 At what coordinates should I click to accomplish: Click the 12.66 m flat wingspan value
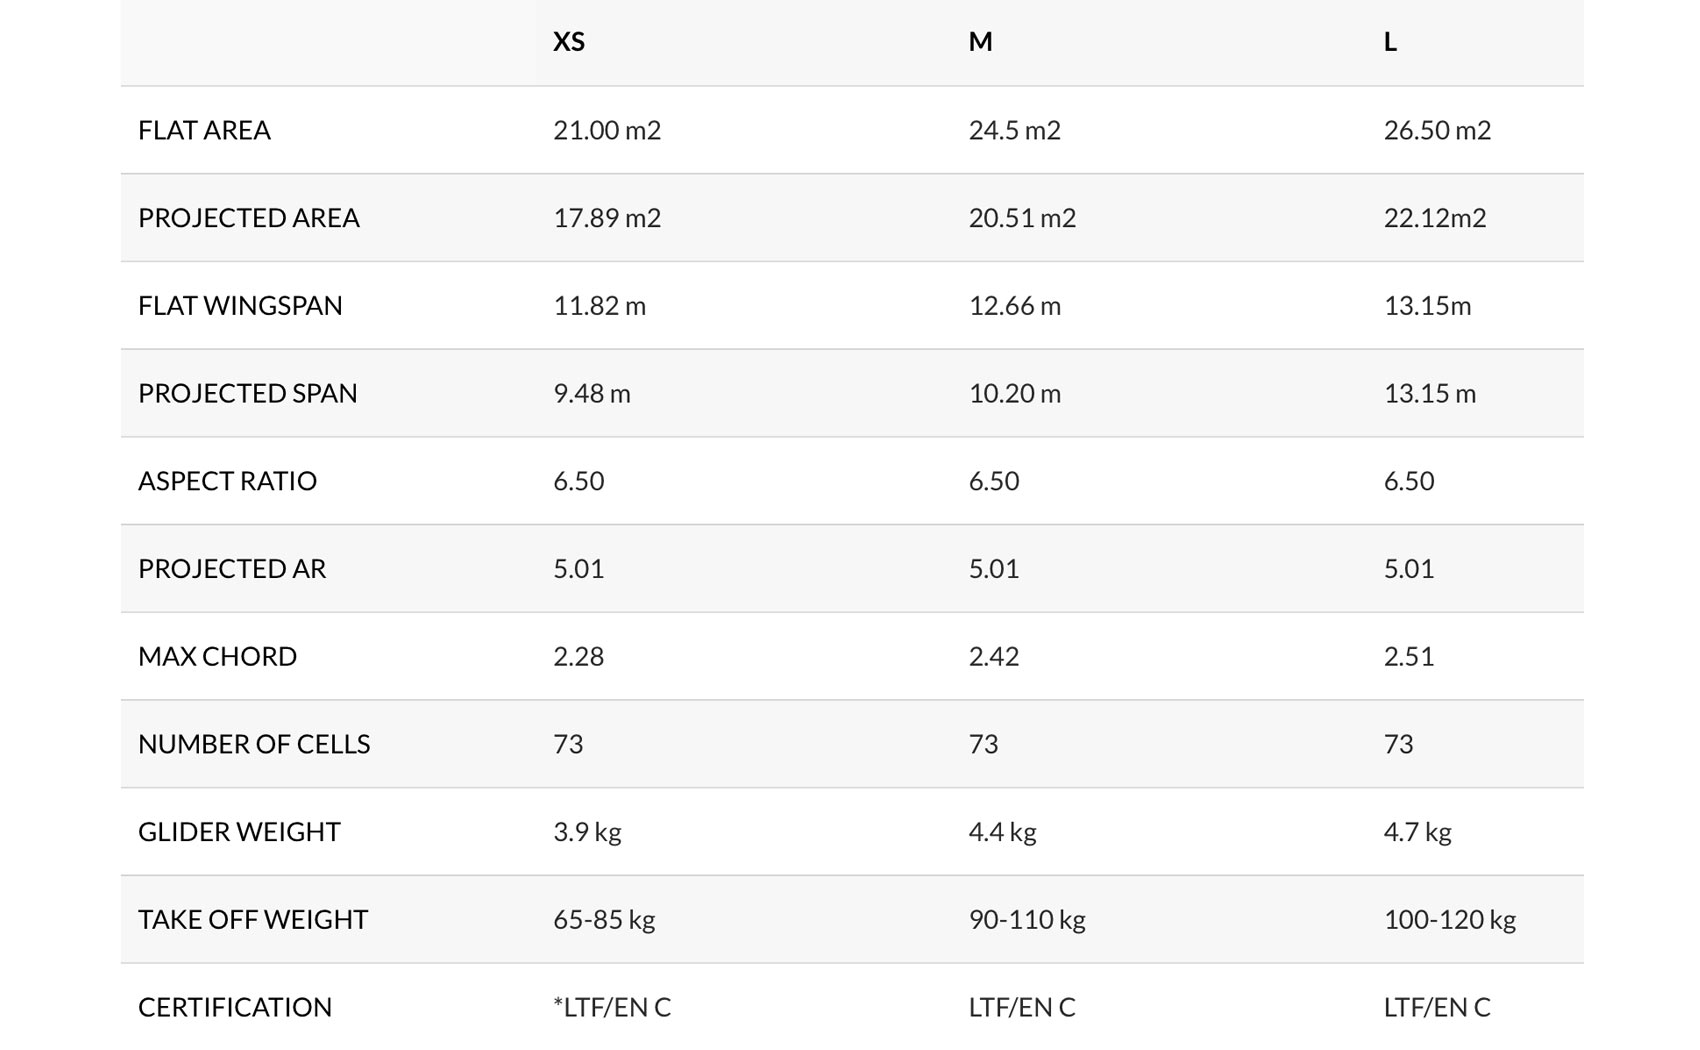[1014, 306]
